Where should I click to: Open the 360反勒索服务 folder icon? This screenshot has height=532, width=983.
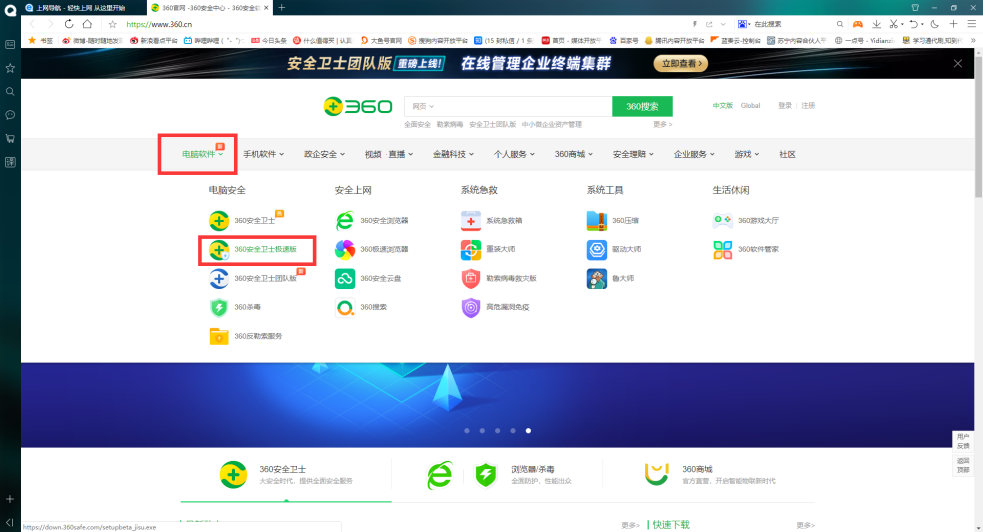(219, 336)
